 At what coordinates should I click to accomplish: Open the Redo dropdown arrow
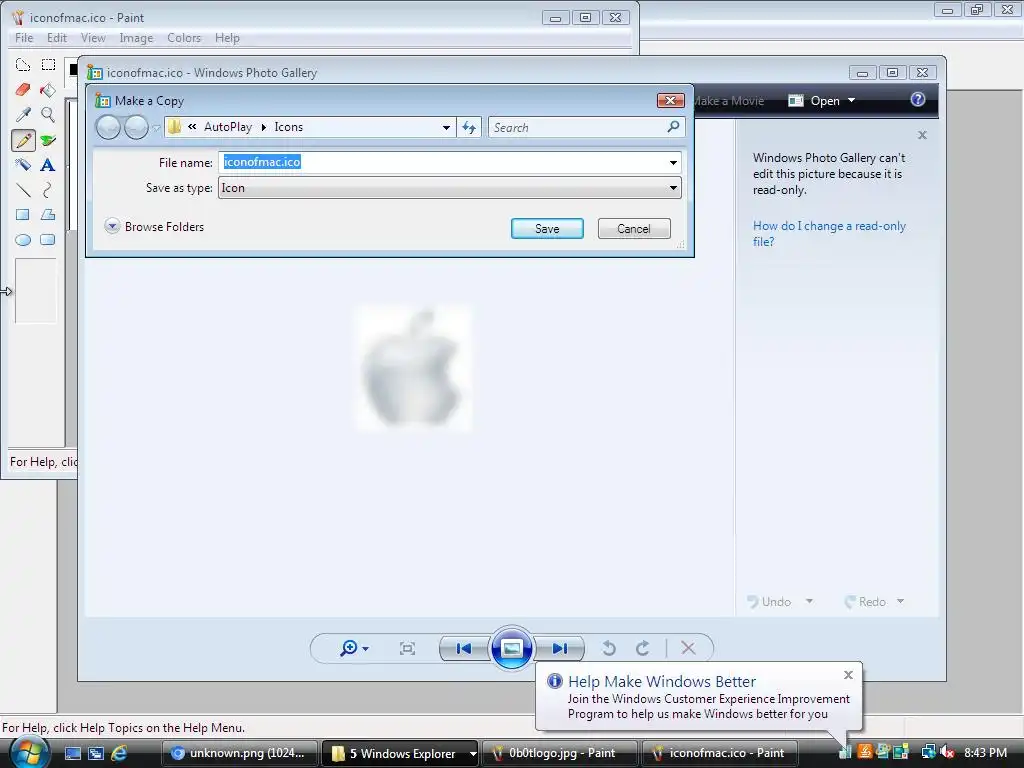pyautogui.click(x=901, y=601)
